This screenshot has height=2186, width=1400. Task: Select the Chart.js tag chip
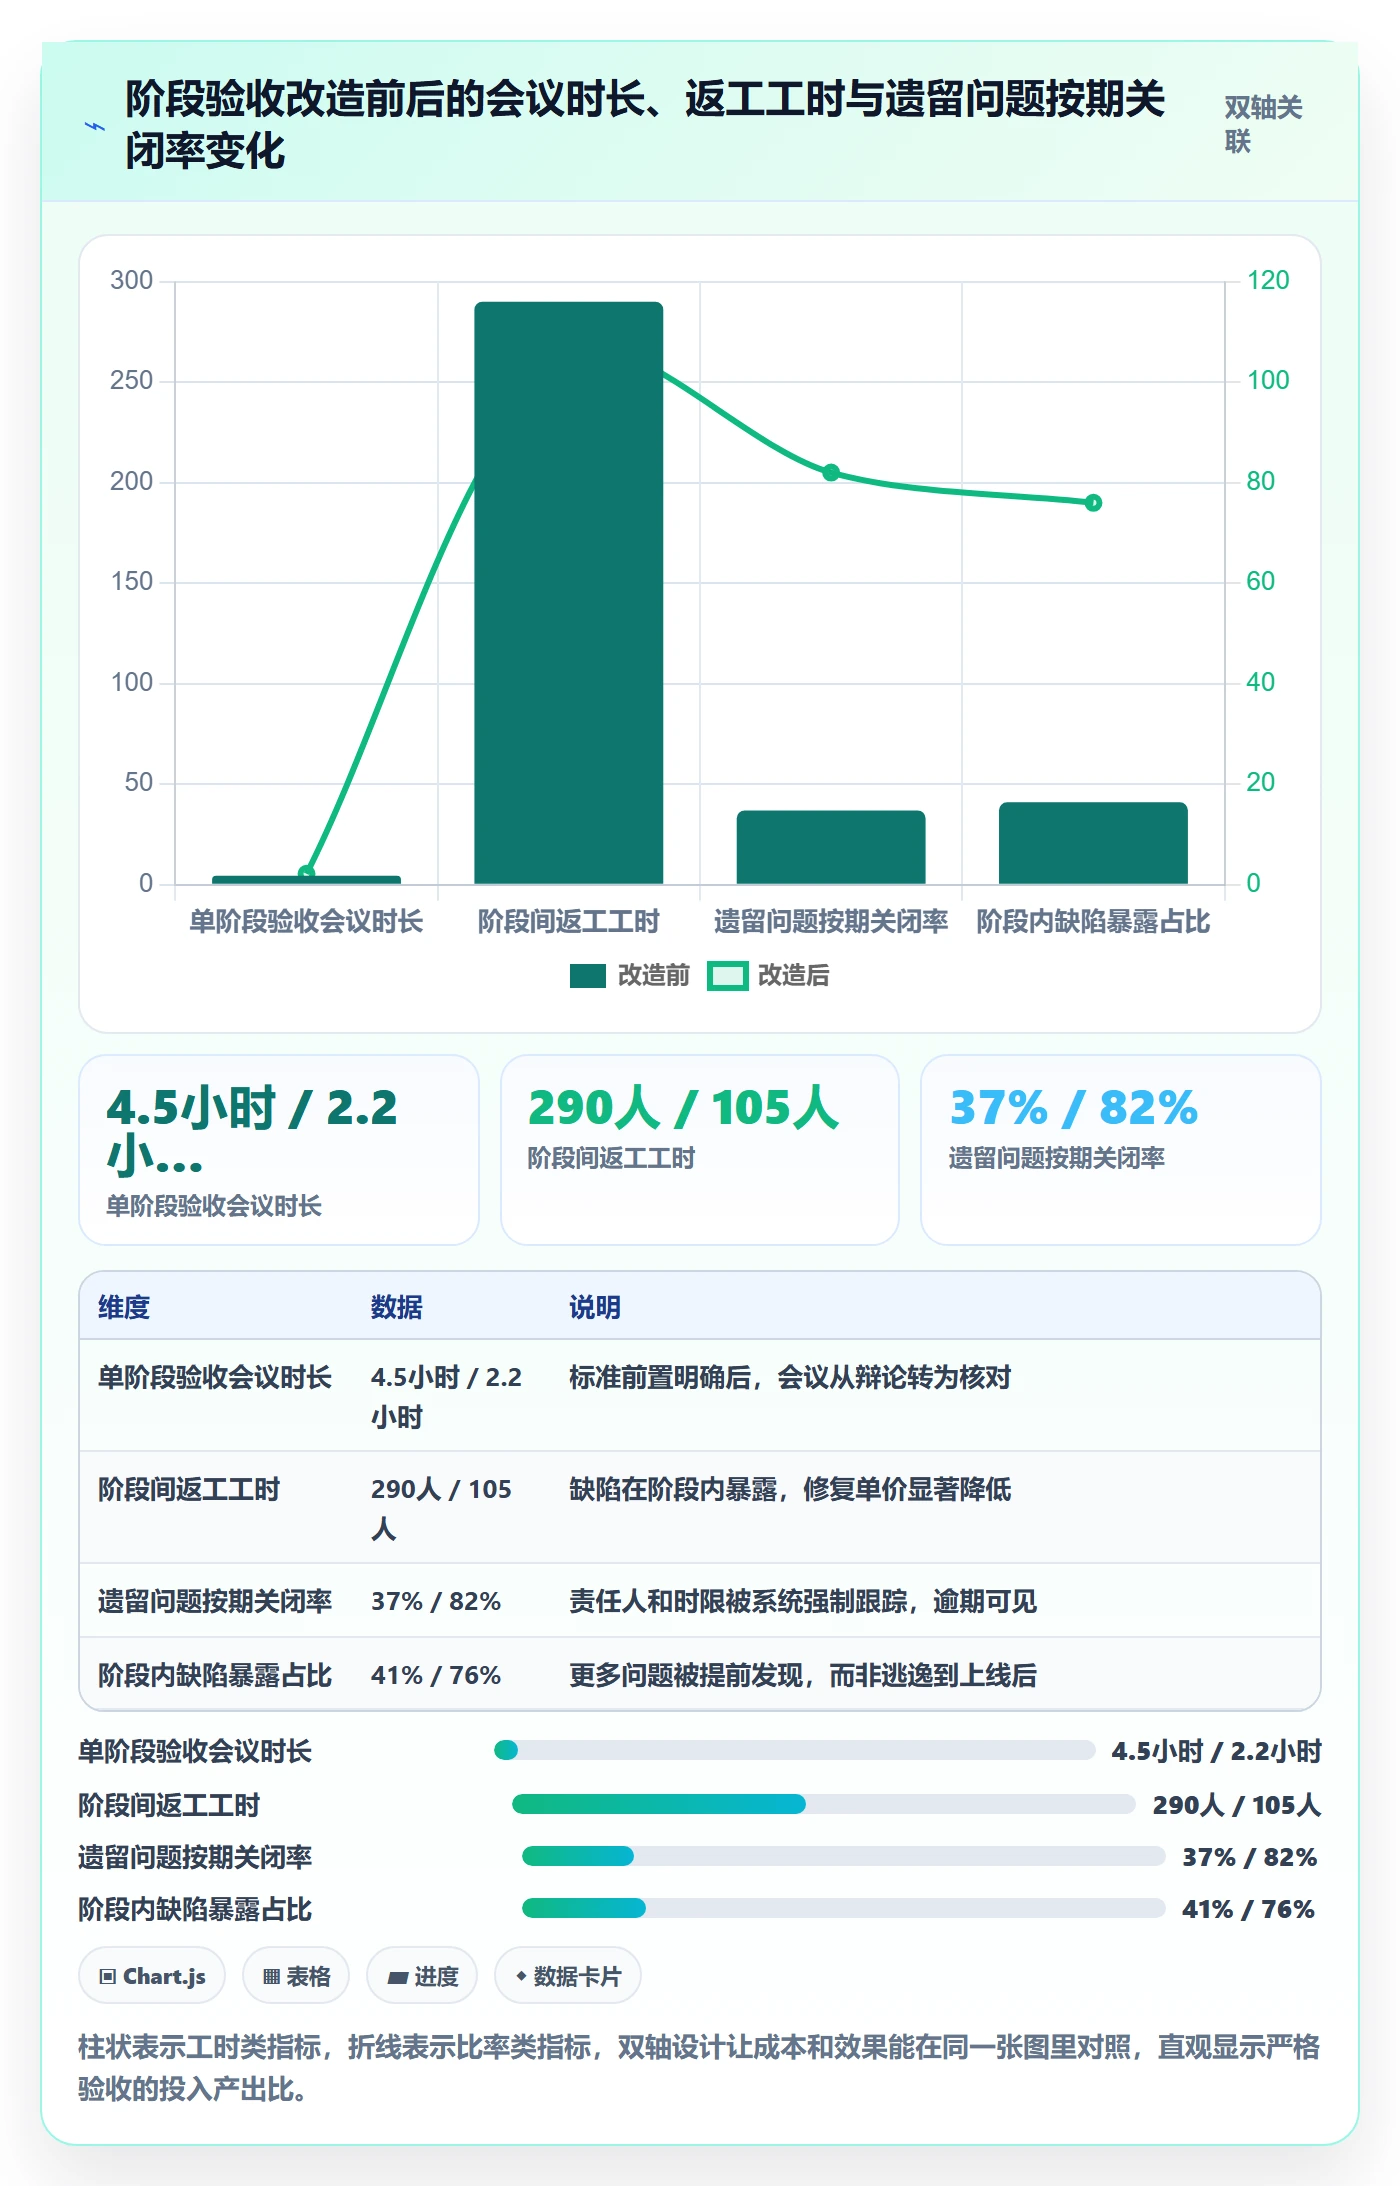pyautogui.click(x=152, y=1976)
